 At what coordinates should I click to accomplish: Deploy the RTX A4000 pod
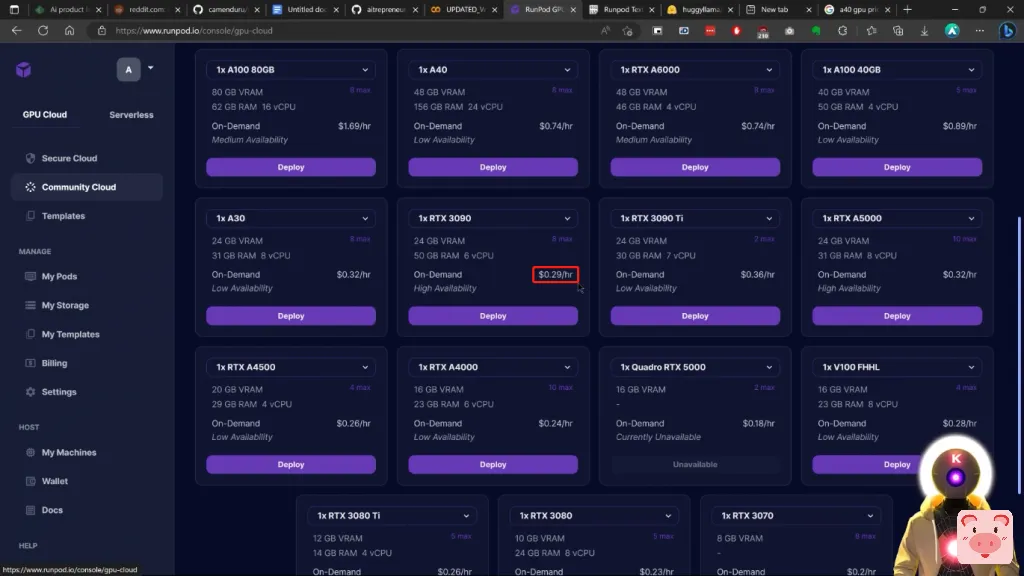click(x=493, y=464)
